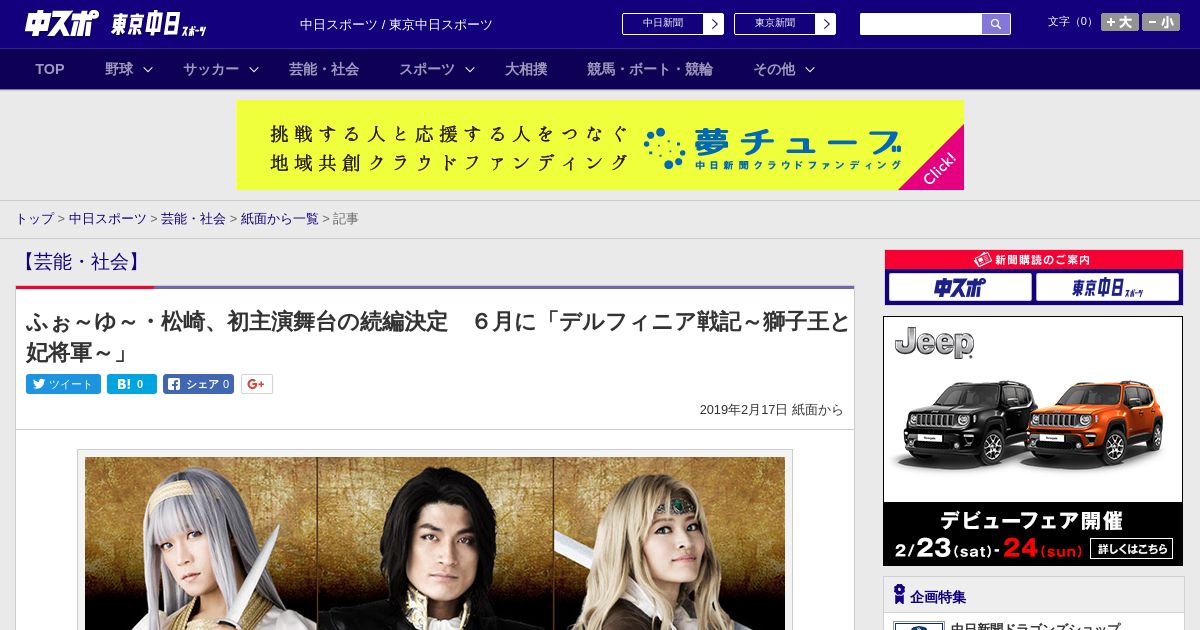This screenshot has width=1200, height=630.
Task: Share article via Facebook シェア button
Action: 199,384
